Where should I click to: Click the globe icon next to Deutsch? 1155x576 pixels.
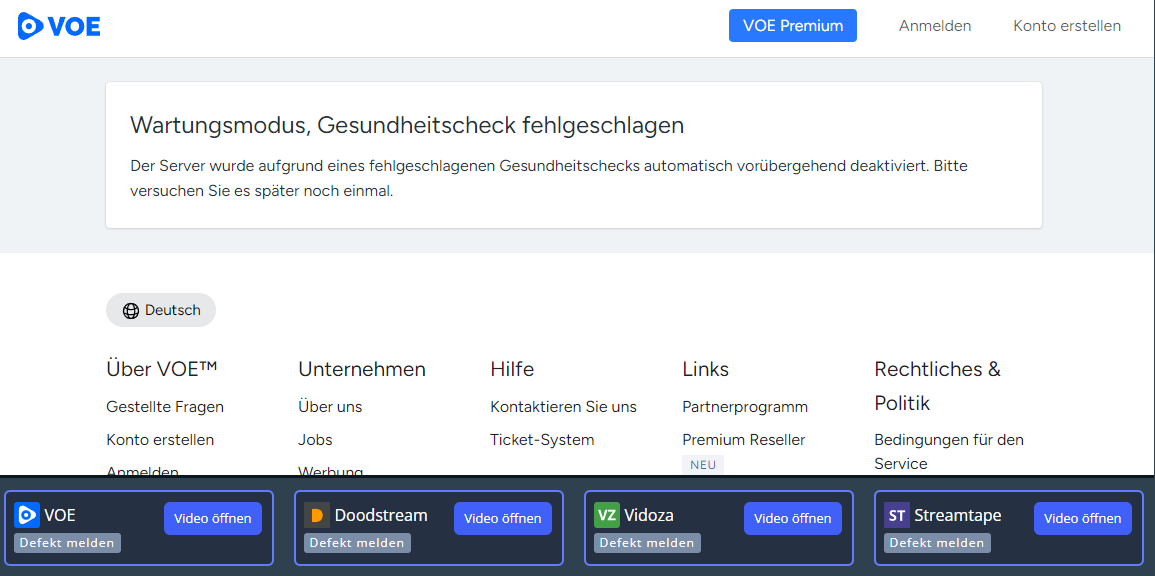pyautogui.click(x=131, y=311)
